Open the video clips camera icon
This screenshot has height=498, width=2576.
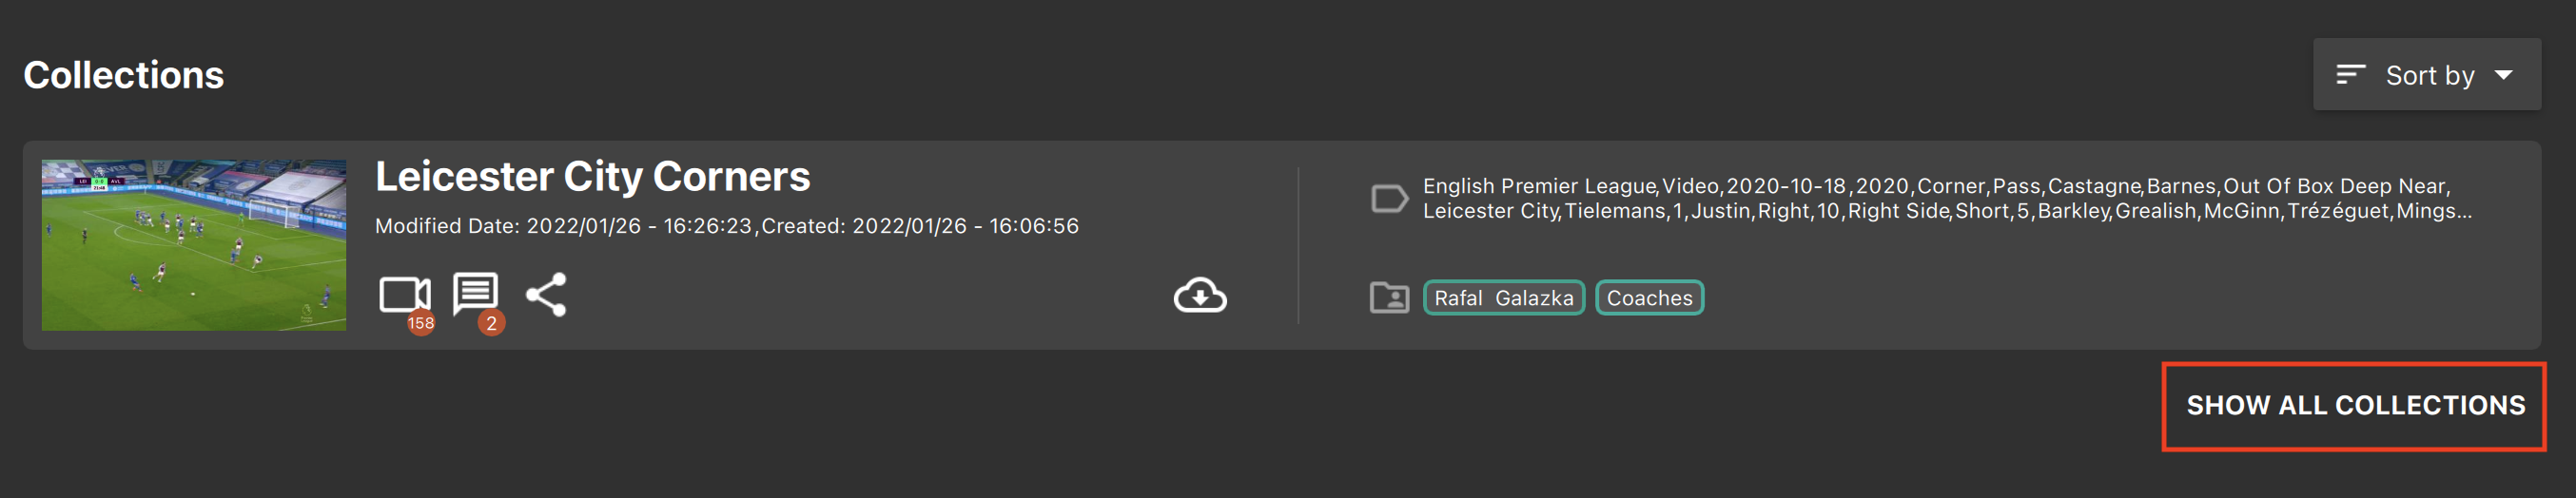[x=403, y=294]
